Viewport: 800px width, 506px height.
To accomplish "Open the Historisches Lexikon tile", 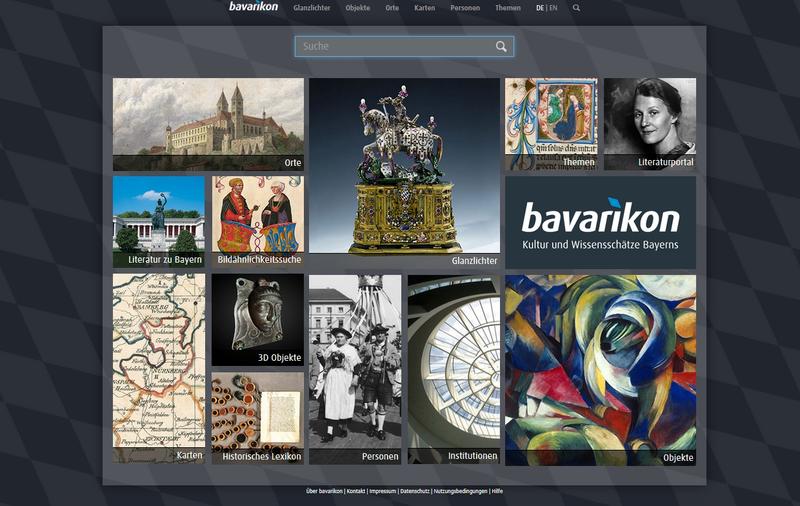I will pos(258,418).
